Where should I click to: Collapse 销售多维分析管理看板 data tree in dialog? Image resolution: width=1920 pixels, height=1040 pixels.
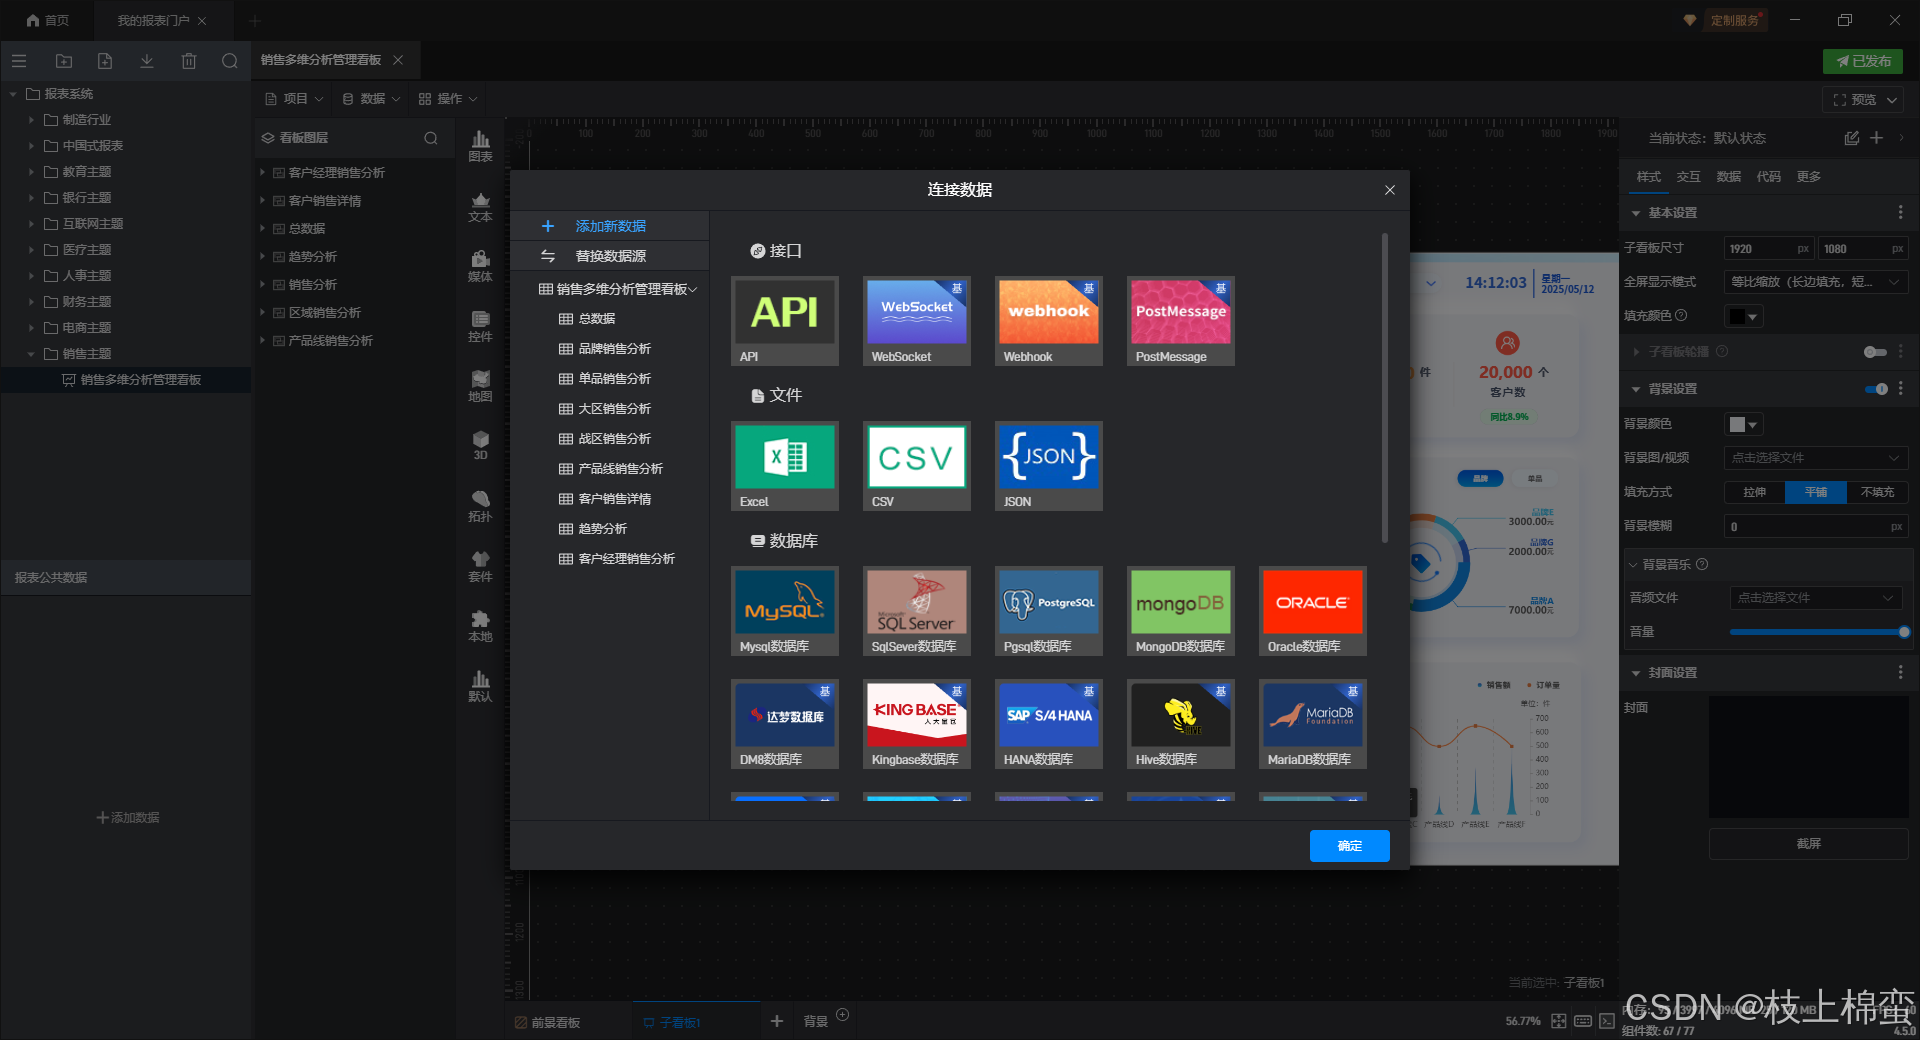click(693, 289)
